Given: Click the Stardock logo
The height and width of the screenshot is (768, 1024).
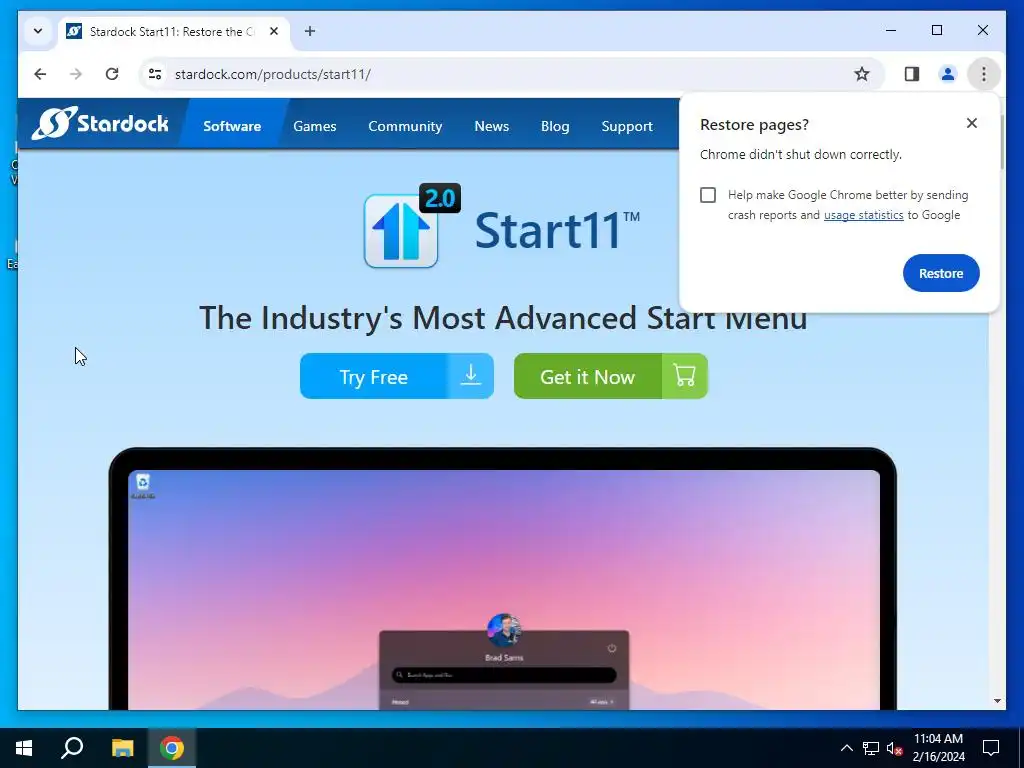Looking at the screenshot, I should click(100, 123).
